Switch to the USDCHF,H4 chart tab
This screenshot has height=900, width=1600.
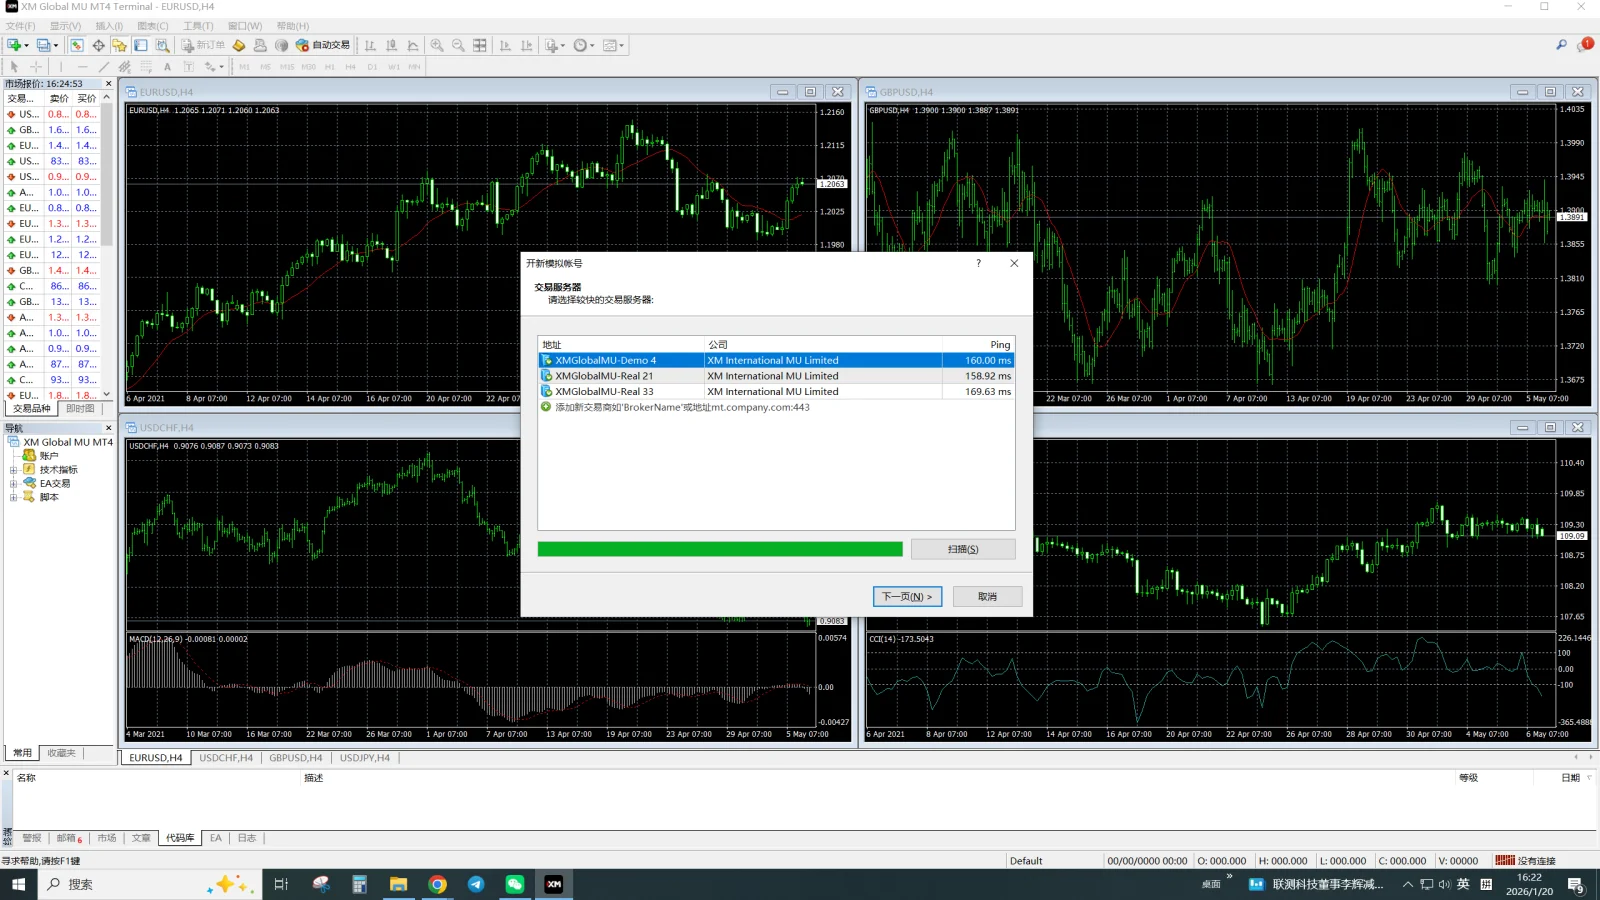pyautogui.click(x=226, y=758)
